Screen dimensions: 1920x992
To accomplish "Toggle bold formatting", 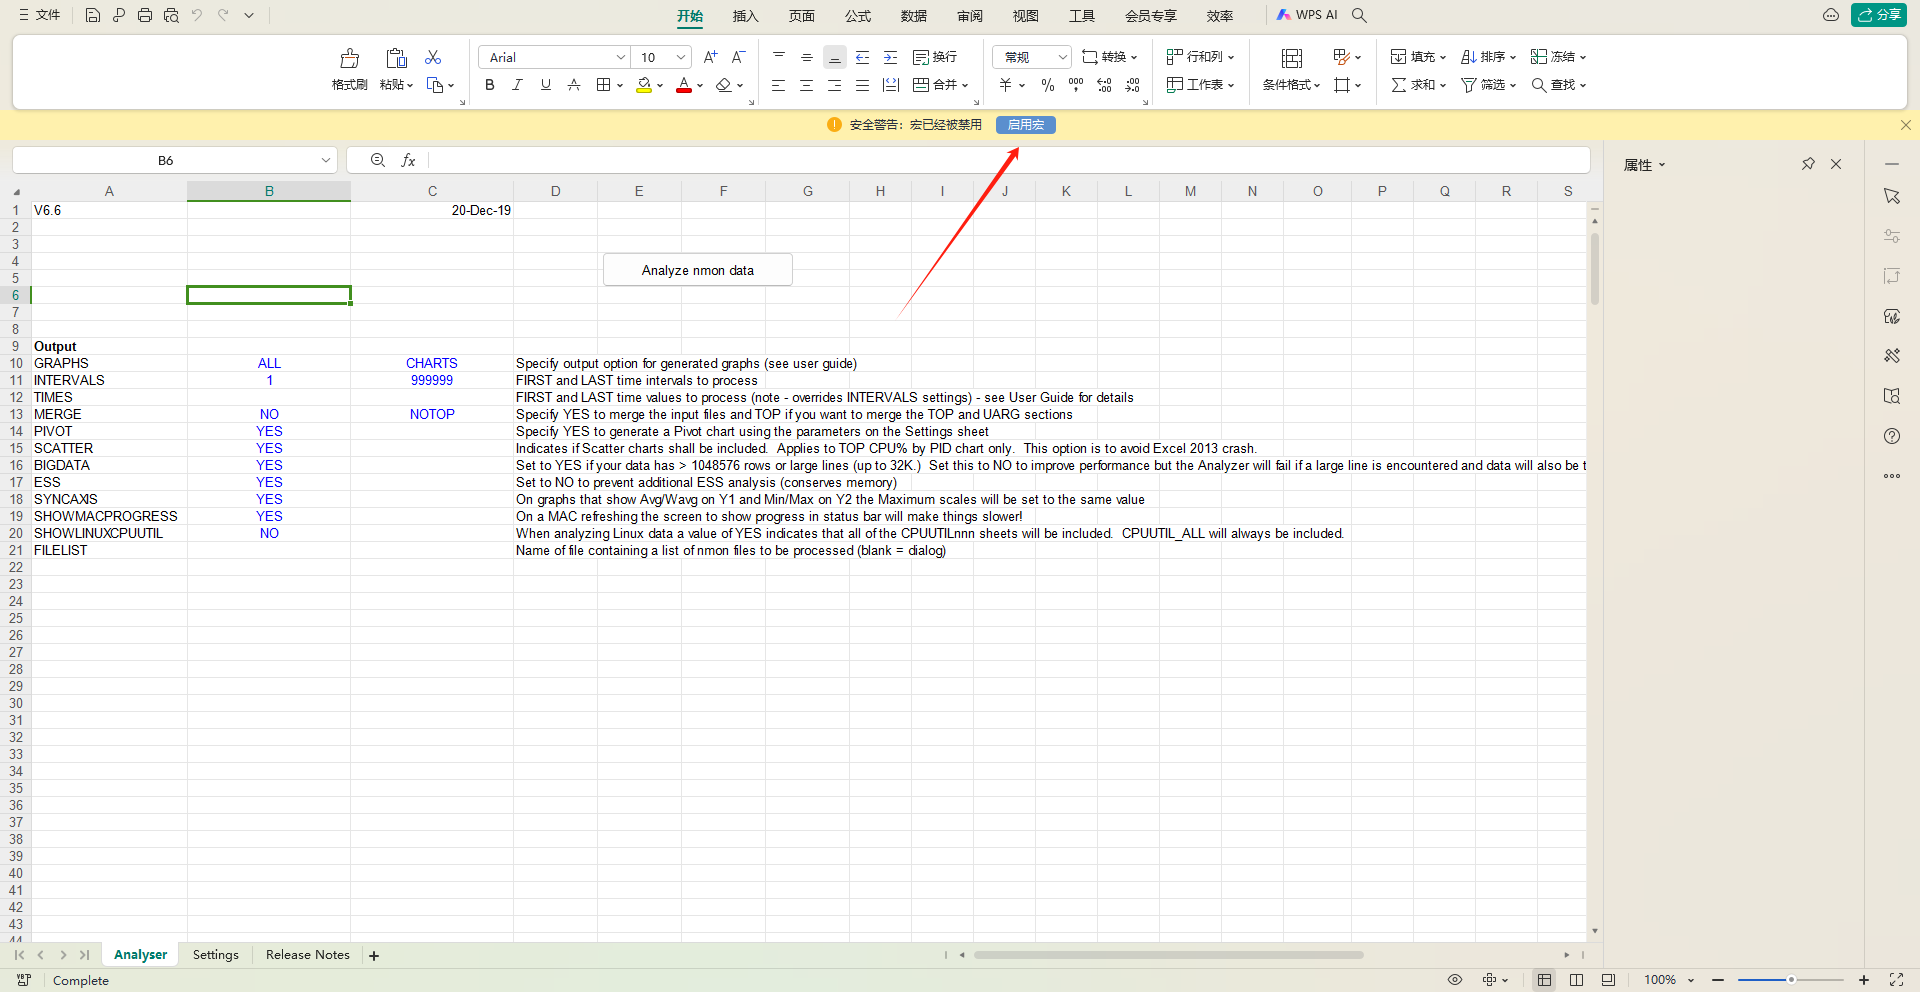I will [x=490, y=85].
